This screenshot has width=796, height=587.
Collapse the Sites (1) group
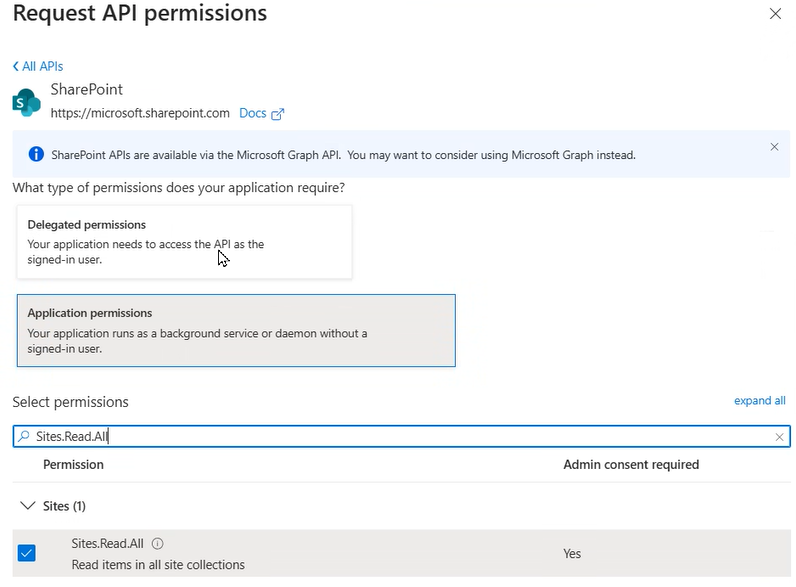[27, 506]
